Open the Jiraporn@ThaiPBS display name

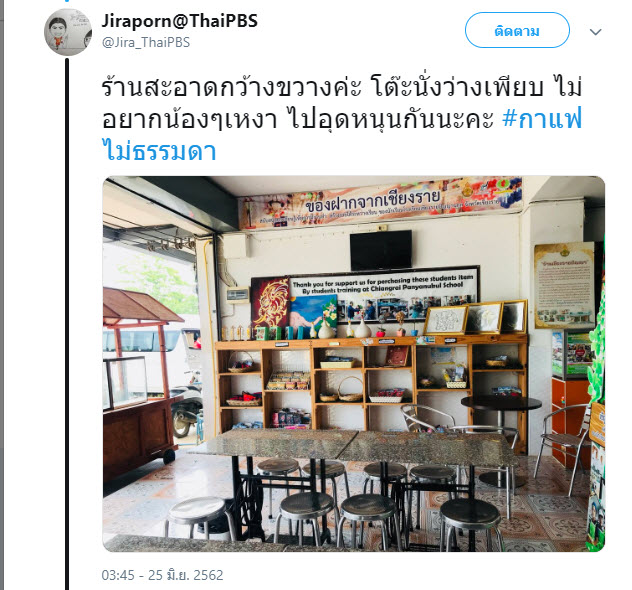179,21
